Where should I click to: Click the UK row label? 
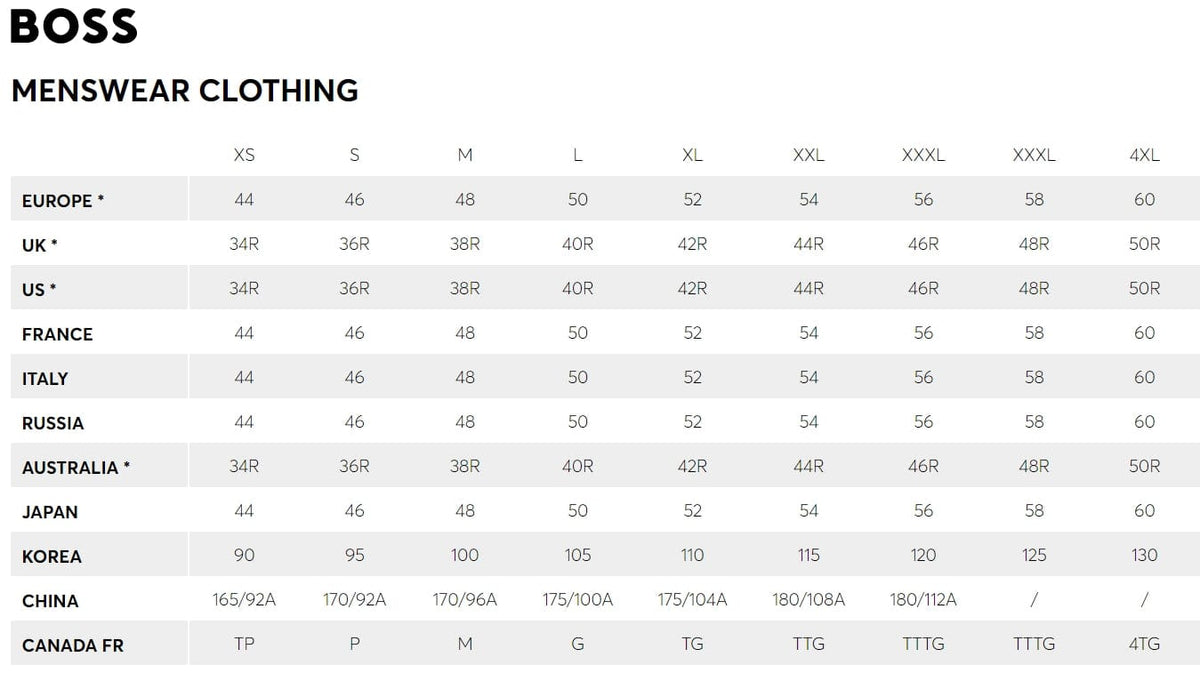click(39, 245)
